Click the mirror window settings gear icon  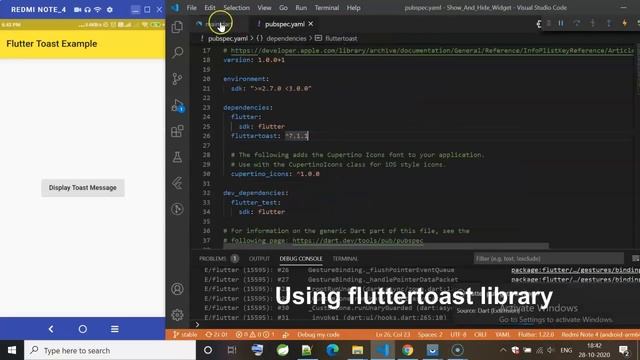(110, 9)
